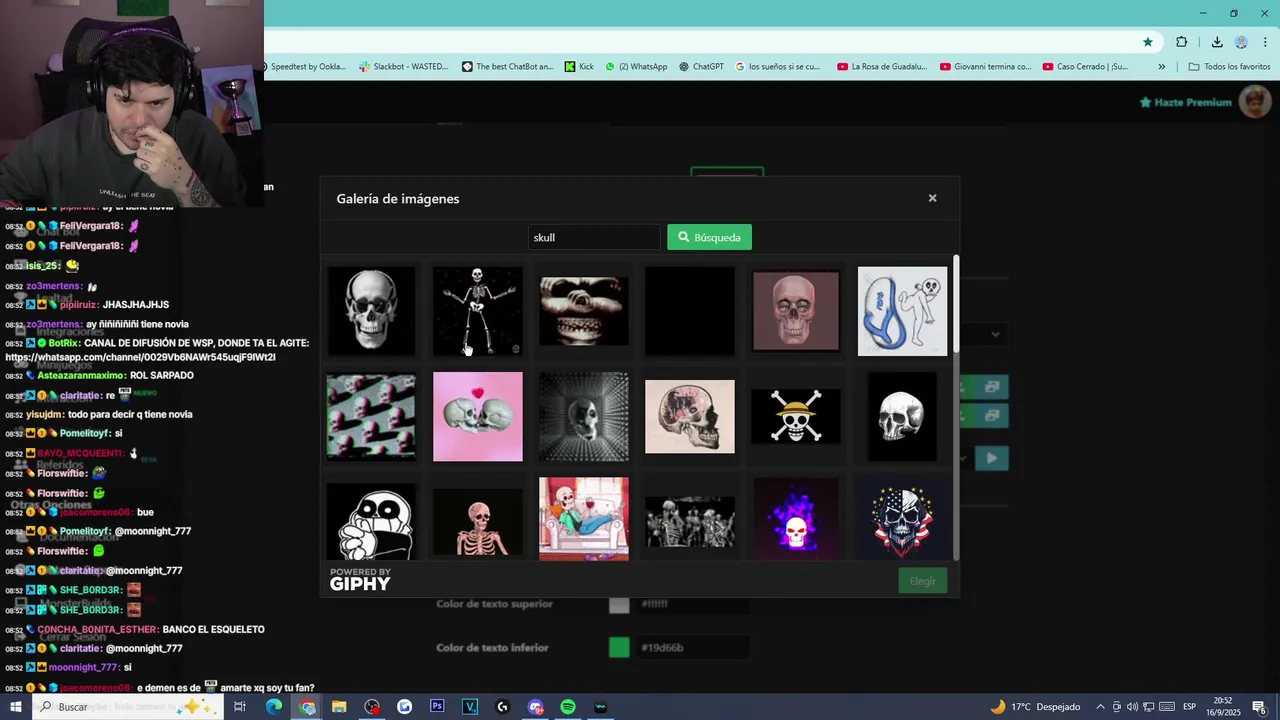Select the skeleton on sofa thumbnail
The height and width of the screenshot is (720, 1280).
click(584, 519)
